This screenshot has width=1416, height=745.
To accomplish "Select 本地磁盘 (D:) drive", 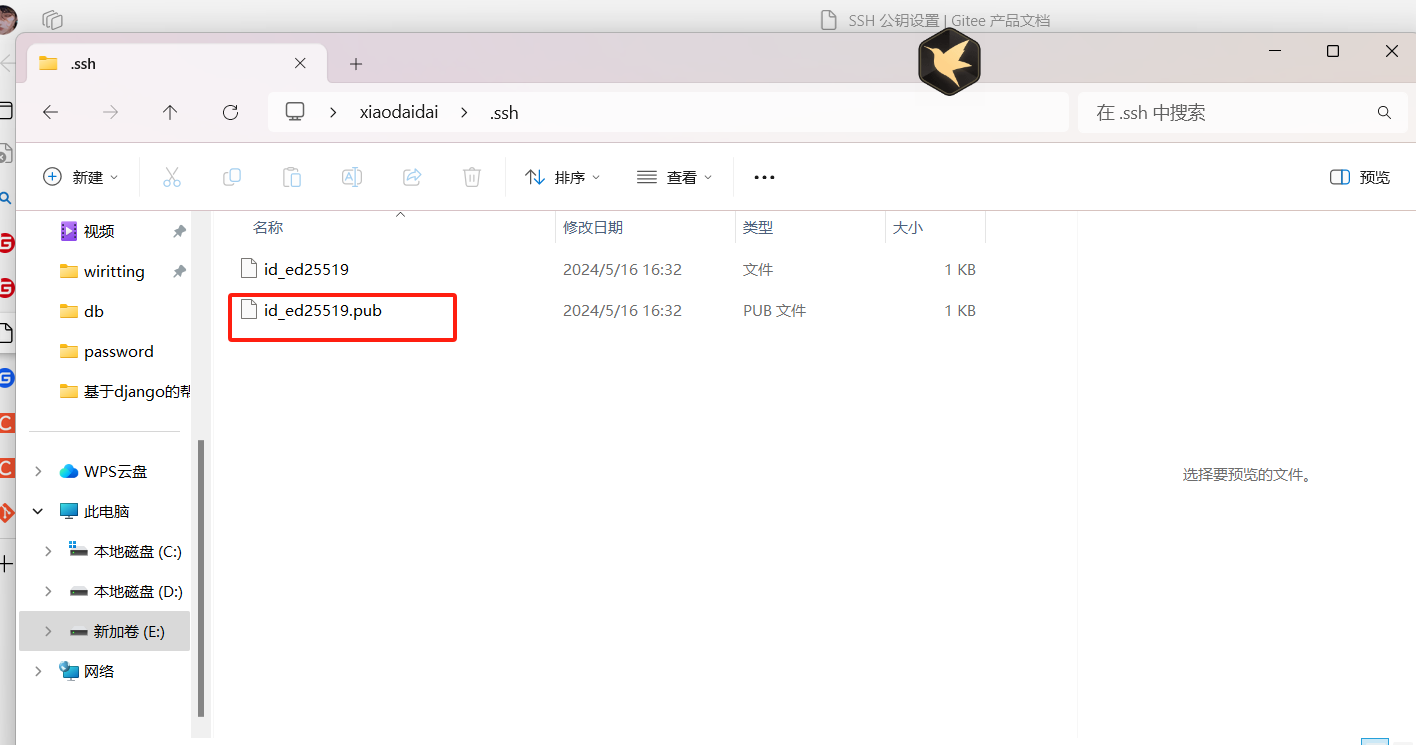I will (138, 591).
